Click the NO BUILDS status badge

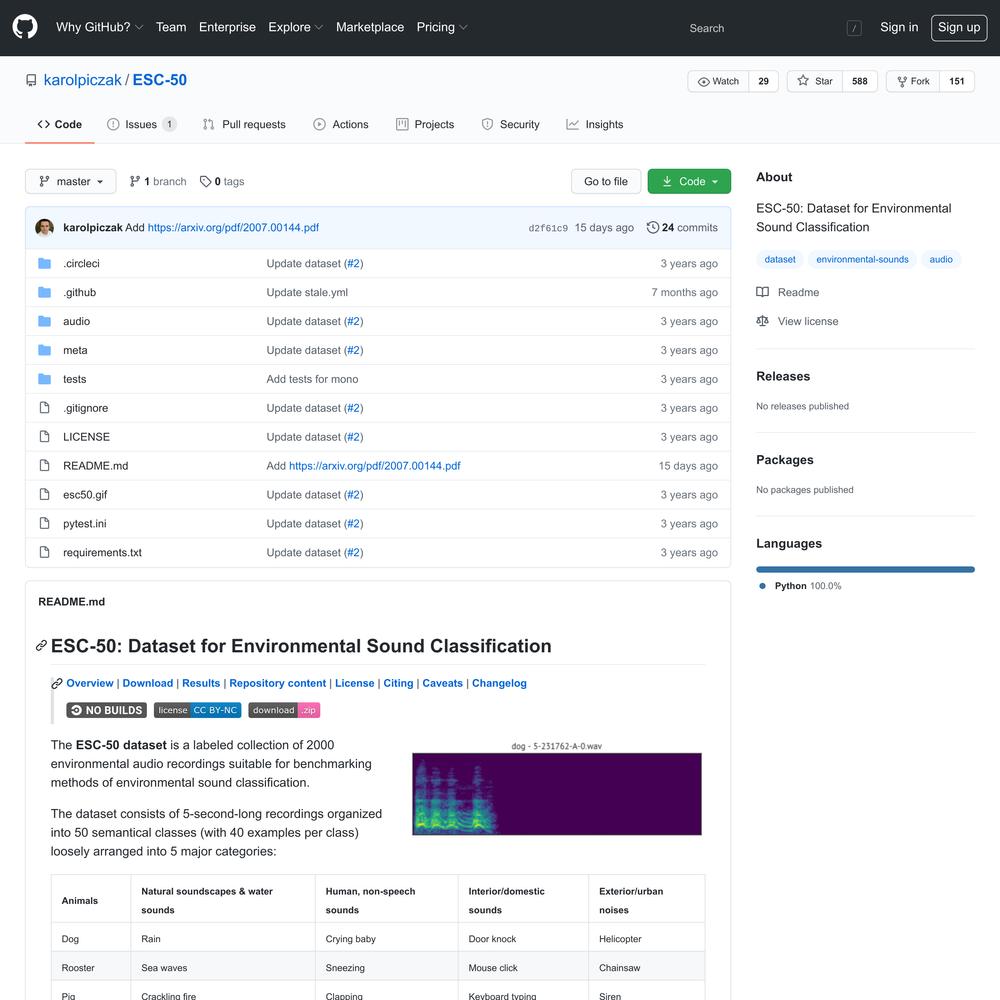(x=107, y=710)
